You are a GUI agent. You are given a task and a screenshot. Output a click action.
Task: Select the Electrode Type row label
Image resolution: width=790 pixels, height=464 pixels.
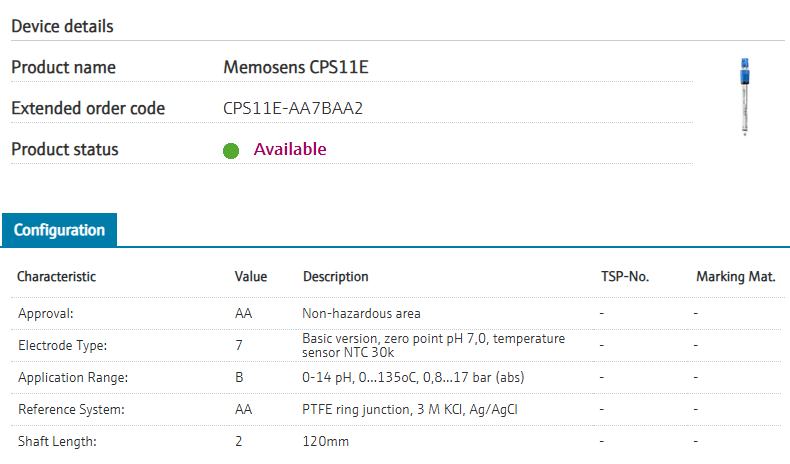(x=63, y=345)
